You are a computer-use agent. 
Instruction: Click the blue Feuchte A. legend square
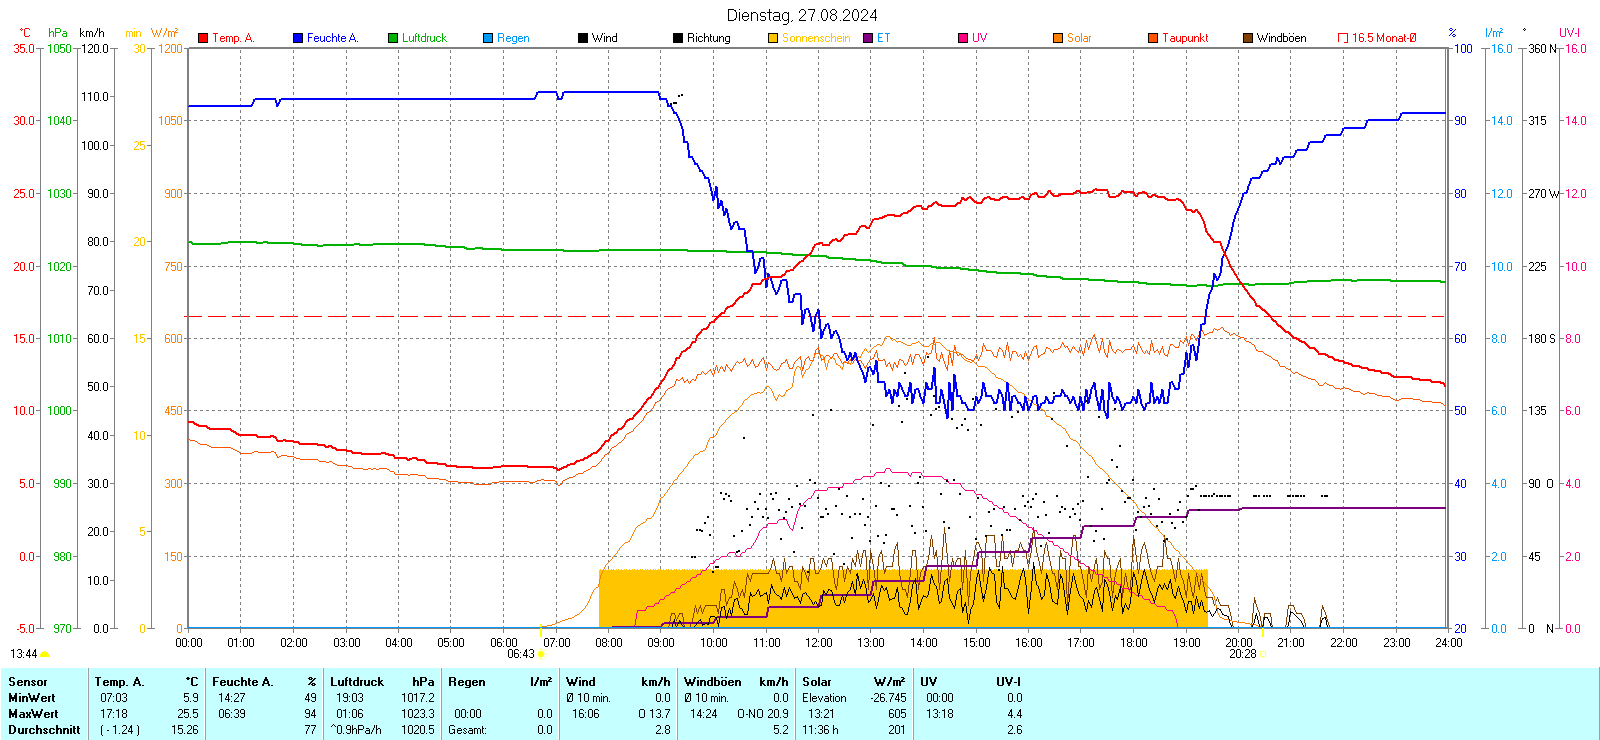pyautogui.click(x=298, y=38)
